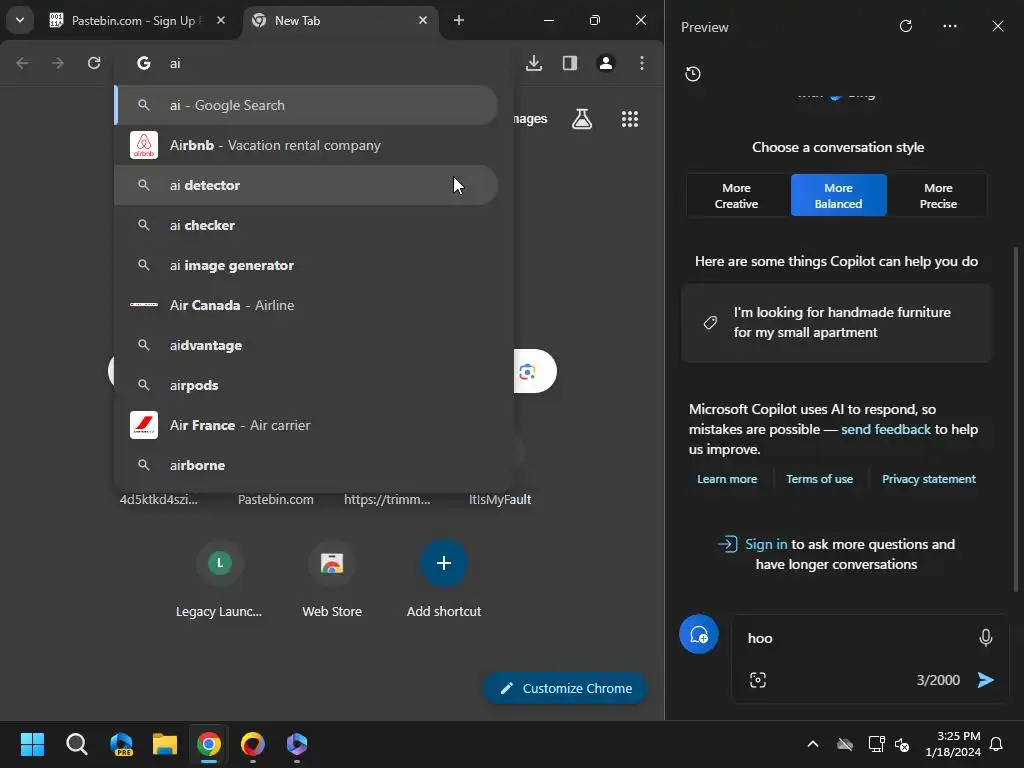Close the New Tab tab
This screenshot has height=768, width=1024.
[x=423, y=20]
